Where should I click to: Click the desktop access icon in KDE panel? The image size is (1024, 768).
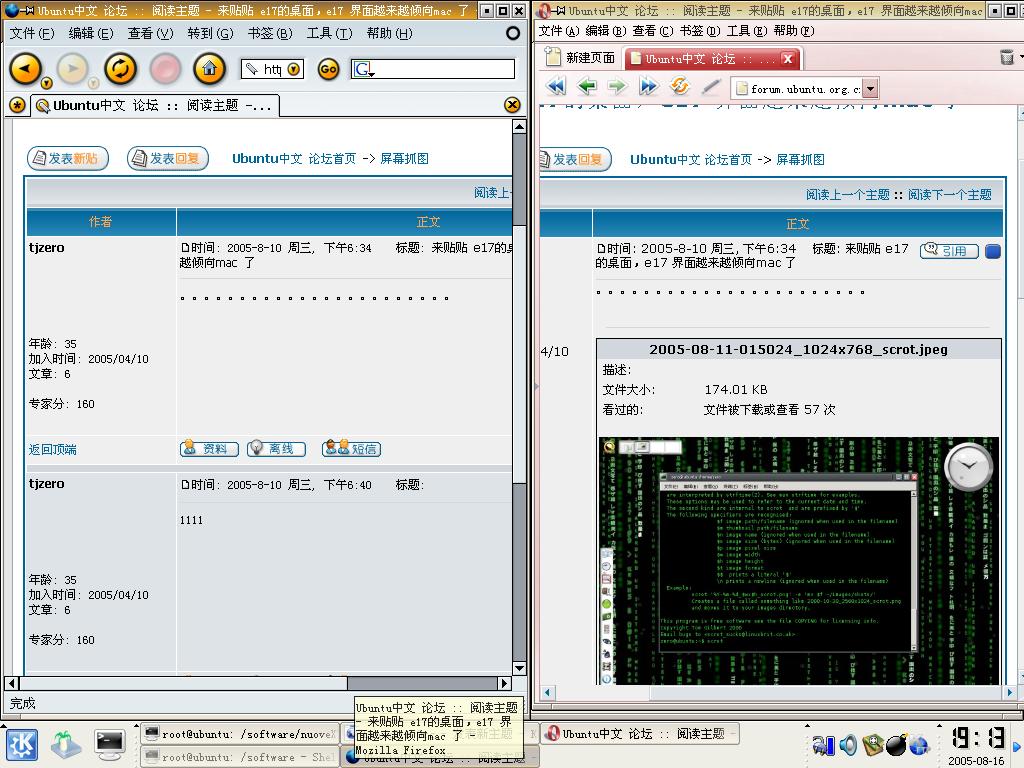click(66, 745)
